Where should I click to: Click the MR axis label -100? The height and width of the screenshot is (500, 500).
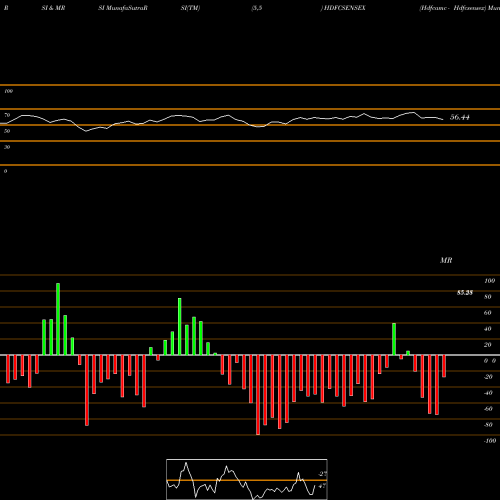[490, 441]
